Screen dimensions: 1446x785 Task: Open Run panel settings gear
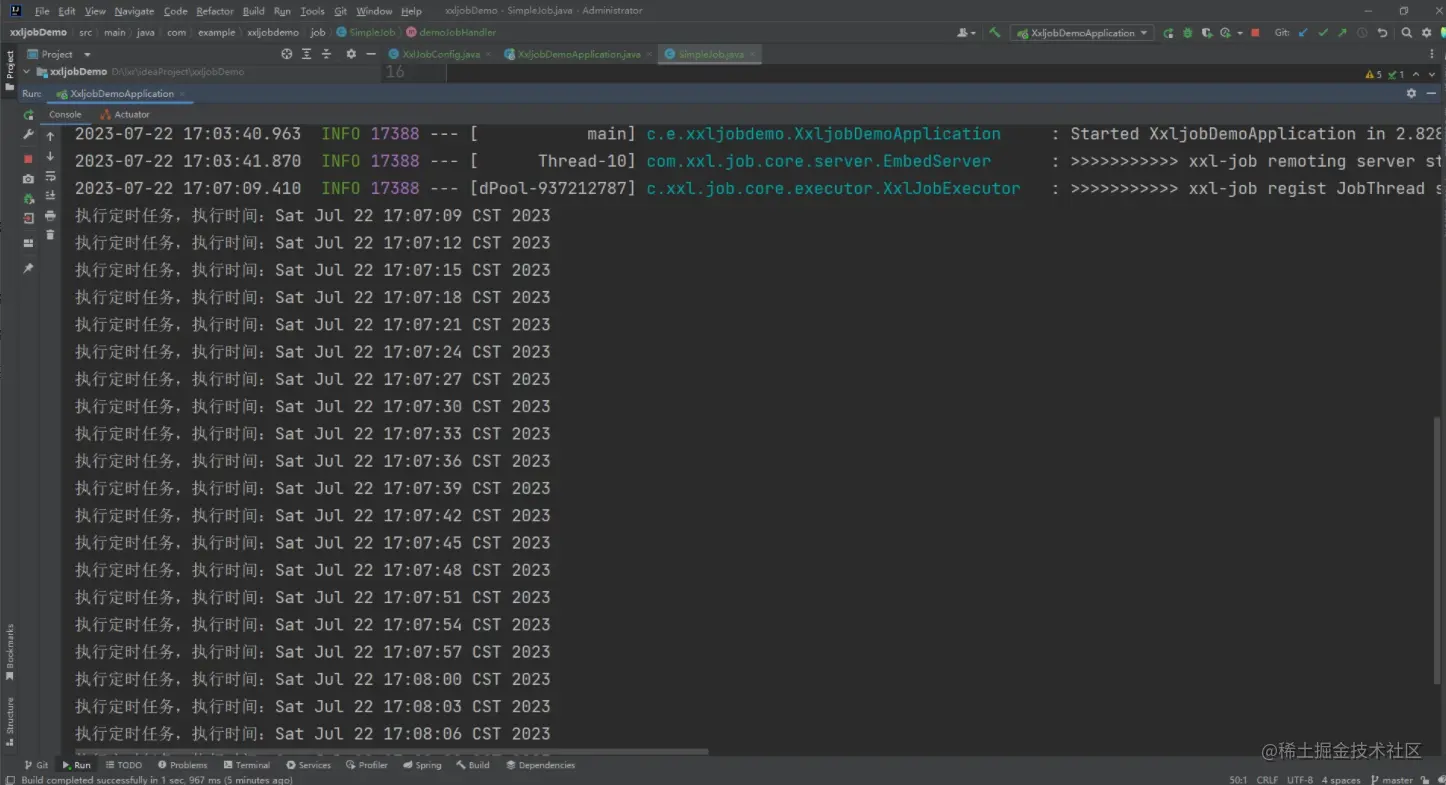(1411, 93)
